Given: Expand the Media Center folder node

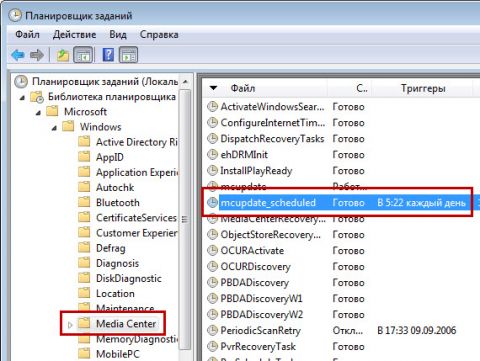Looking at the screenshot, I should pos(70,324).
